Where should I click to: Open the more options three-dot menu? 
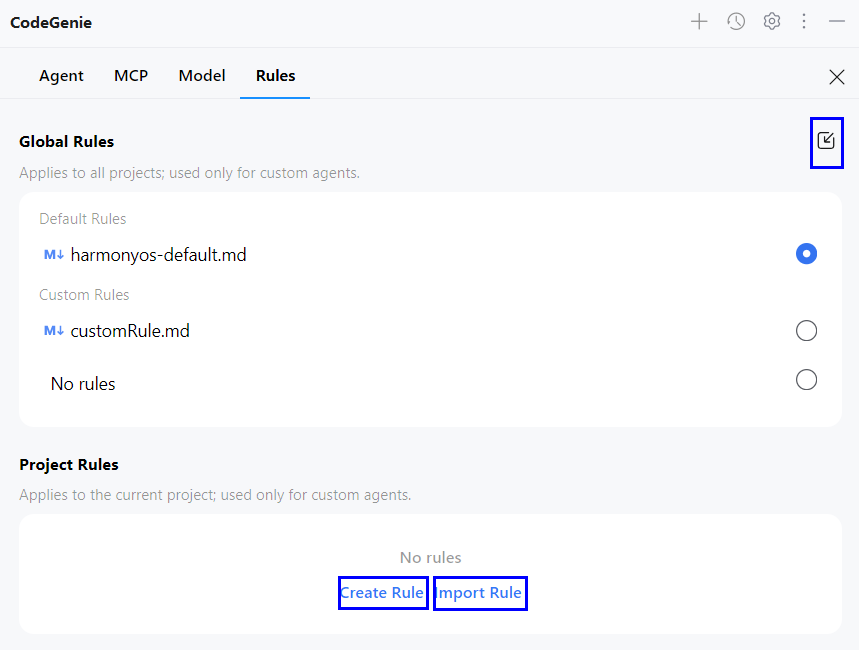tap(804, 21)
